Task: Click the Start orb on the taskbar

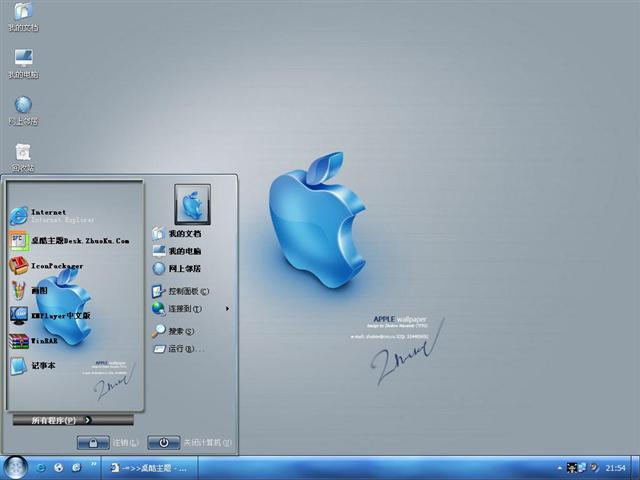Action: [15, 466]
